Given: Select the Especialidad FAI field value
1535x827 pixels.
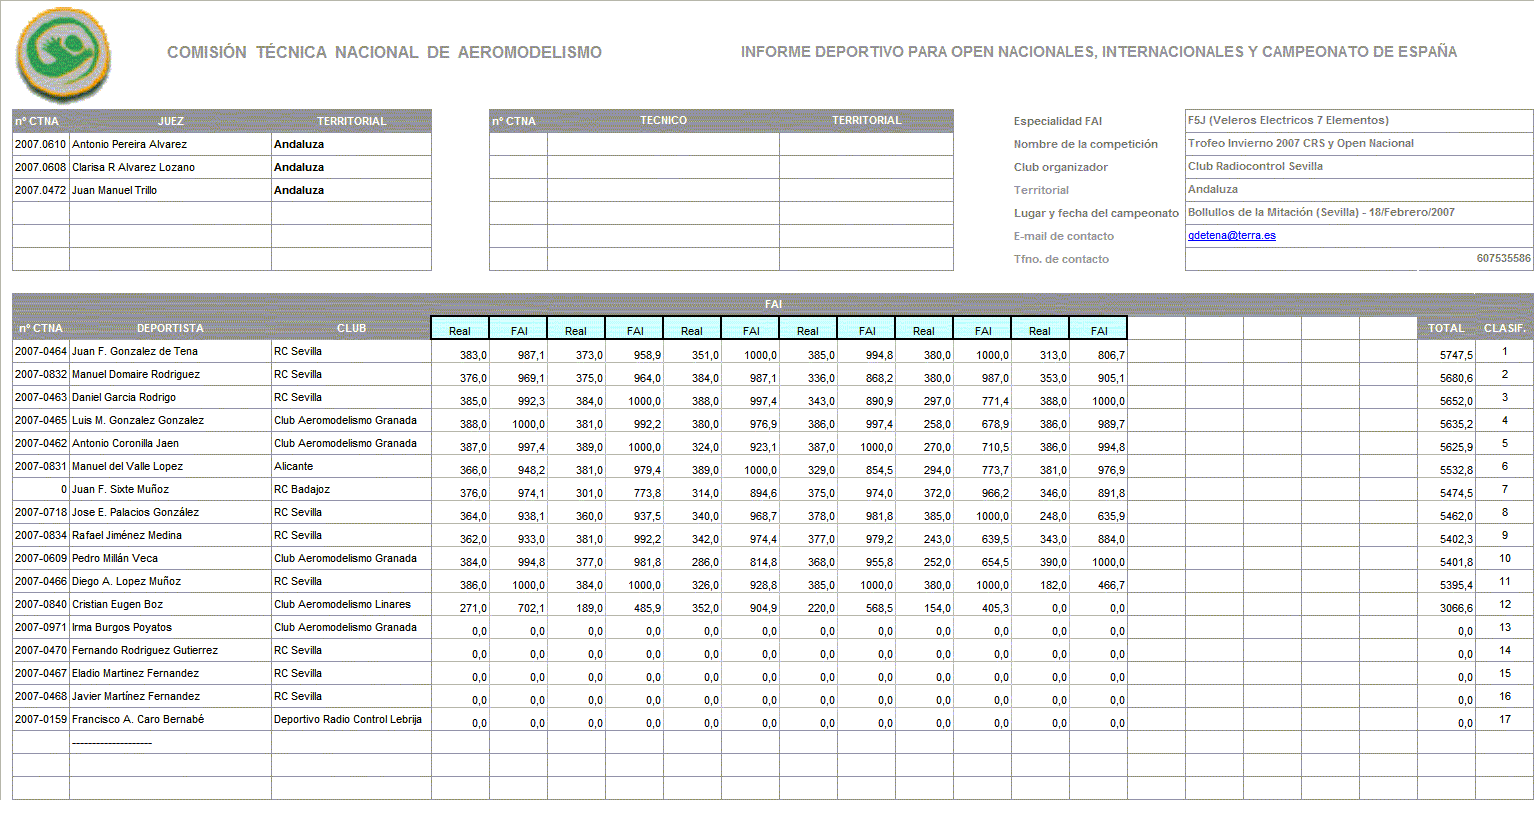Looking at the screenshot, I should [x=1288, y=121].
